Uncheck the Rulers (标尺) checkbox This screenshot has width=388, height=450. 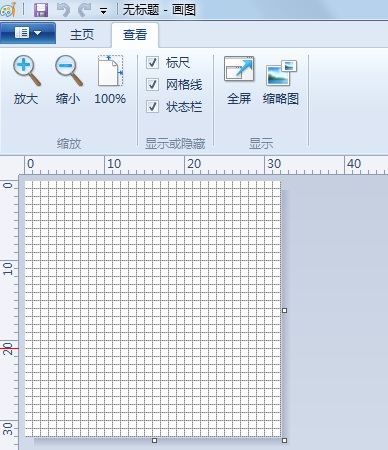[x=152, y=62]
